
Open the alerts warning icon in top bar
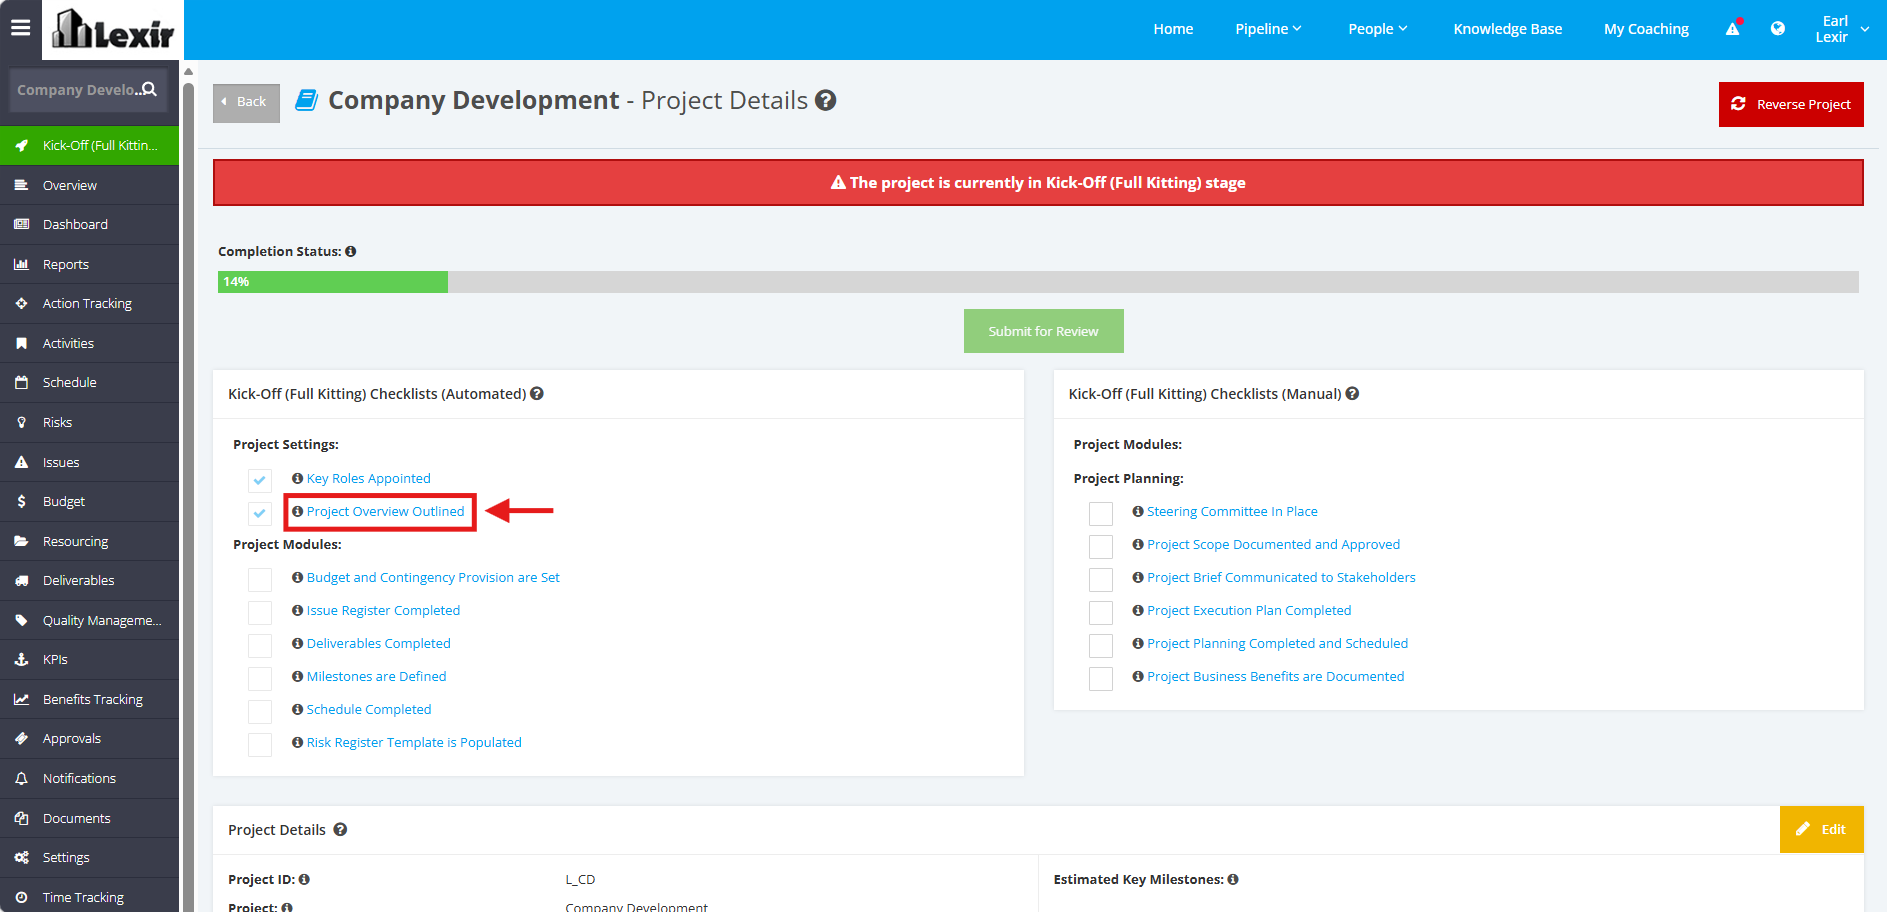click(x=1733, y=28)
